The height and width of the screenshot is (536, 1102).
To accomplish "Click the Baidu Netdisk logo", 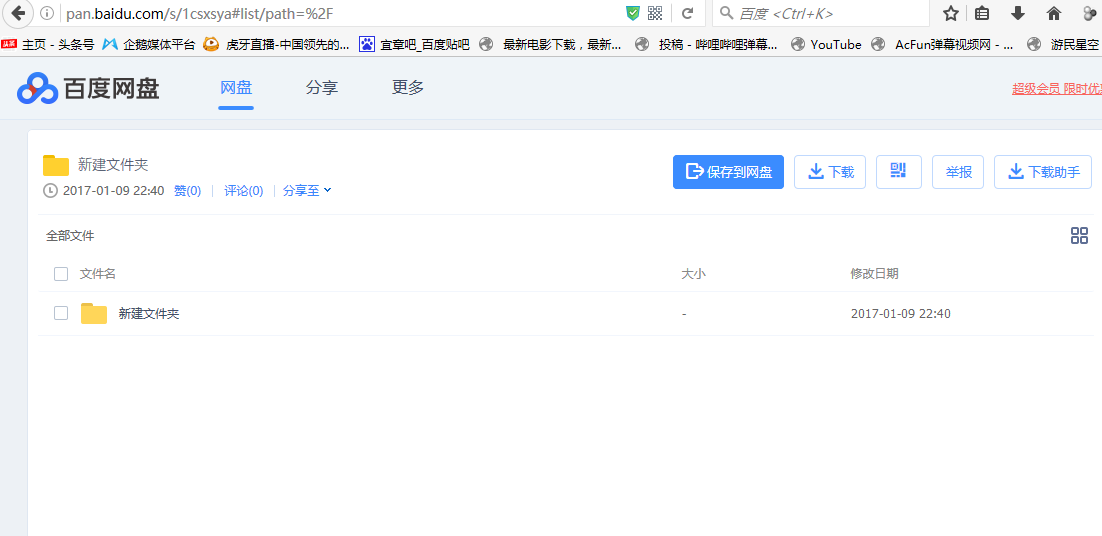I will pyautogui.click(x=88, y=89).
